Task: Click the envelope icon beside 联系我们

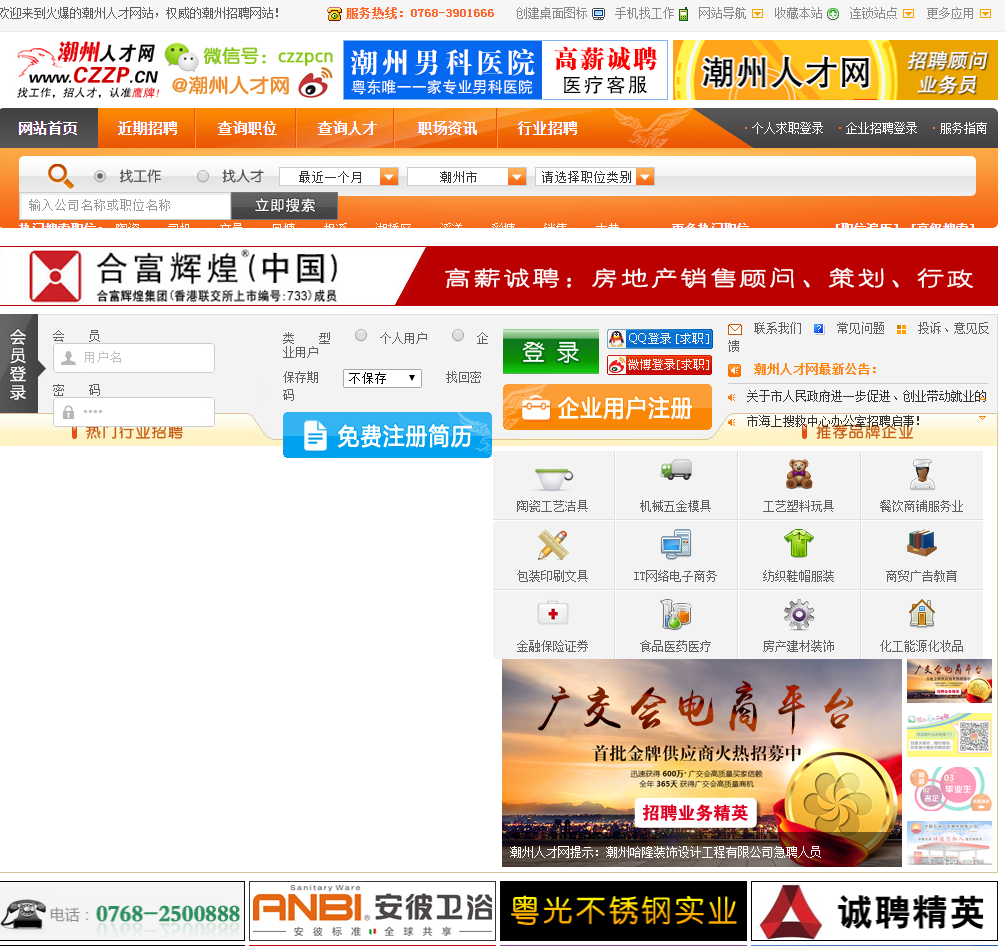Action: (735, 329)
